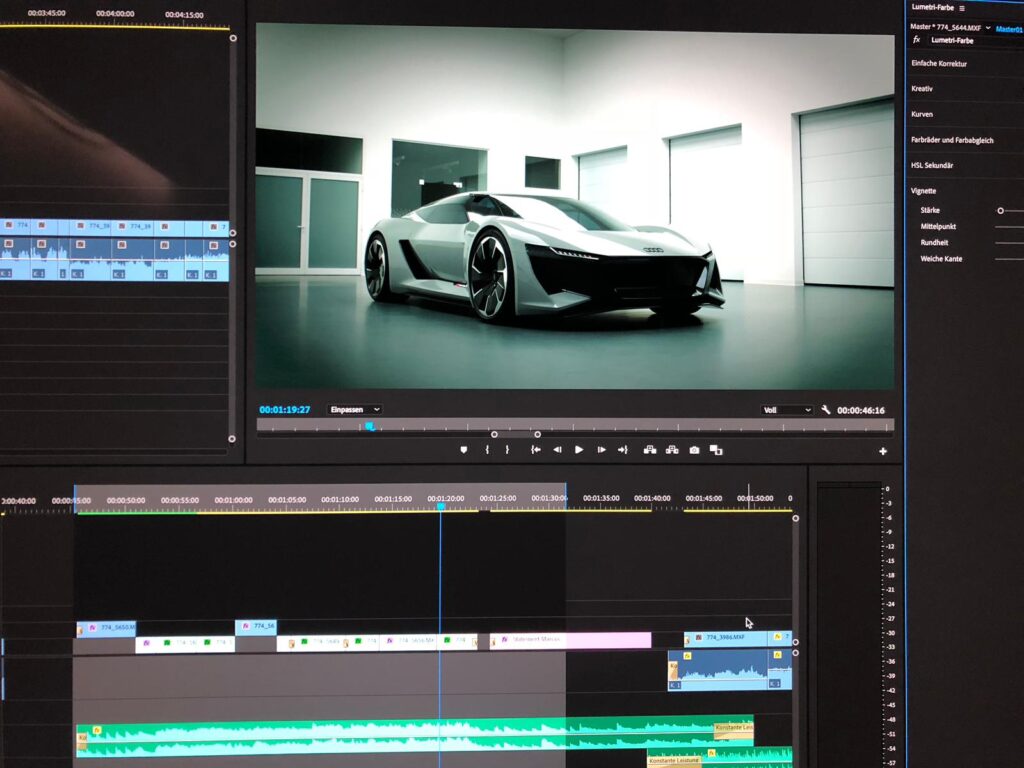This screenshot has height=768, width=1024.
Task: Step forward one frame
Action: click(x=601, y=450)
